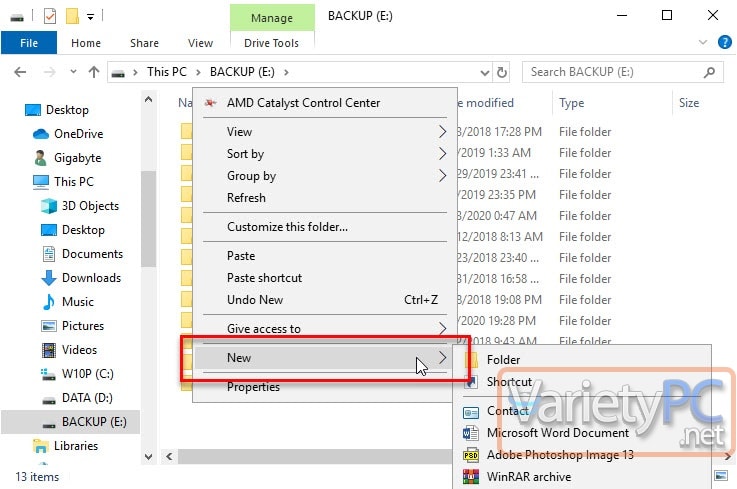This screenshot has height=489, width=737.
Task: Open the recent locations dropdown arrow
Action: pyautogui.click(x=73, y=72)
